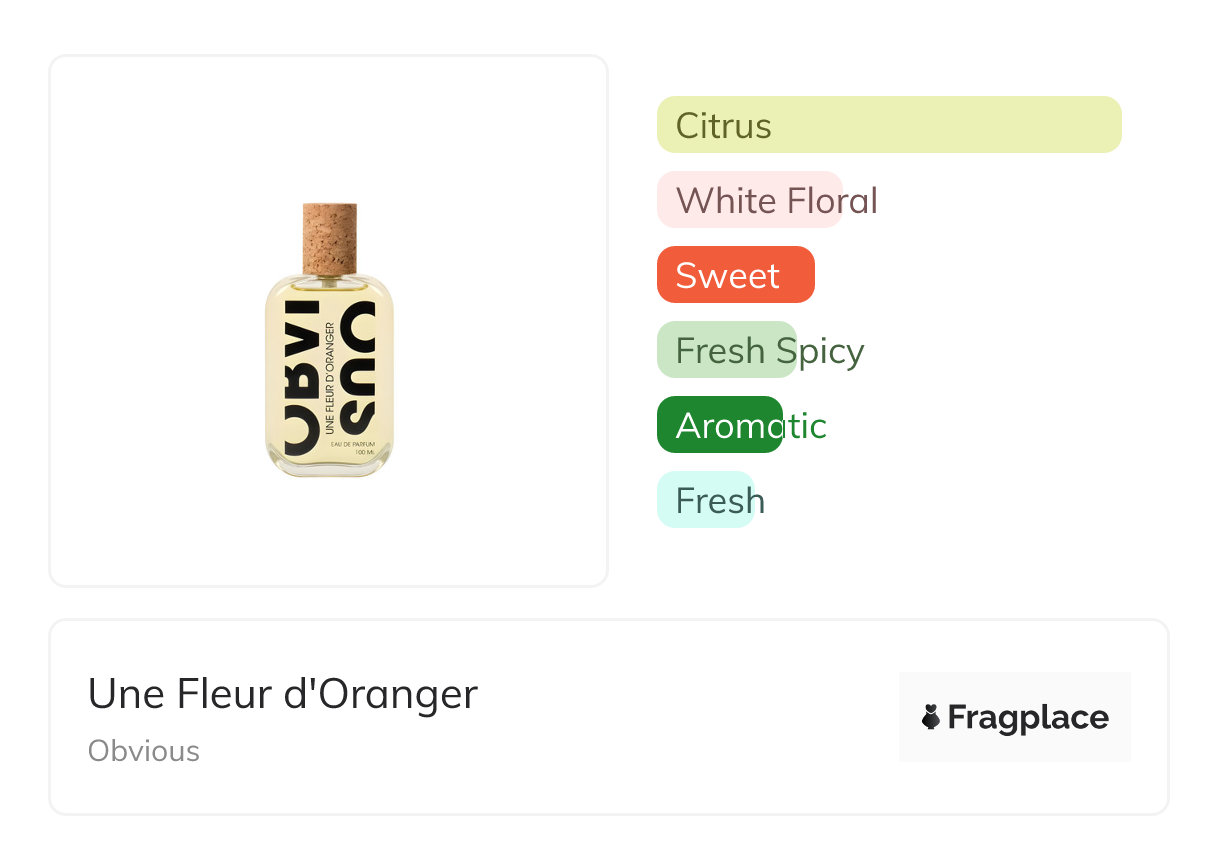This screenshot has width=1218, height=864.
Task: Click the "Citrus" label text
Action: click(723, 126)
